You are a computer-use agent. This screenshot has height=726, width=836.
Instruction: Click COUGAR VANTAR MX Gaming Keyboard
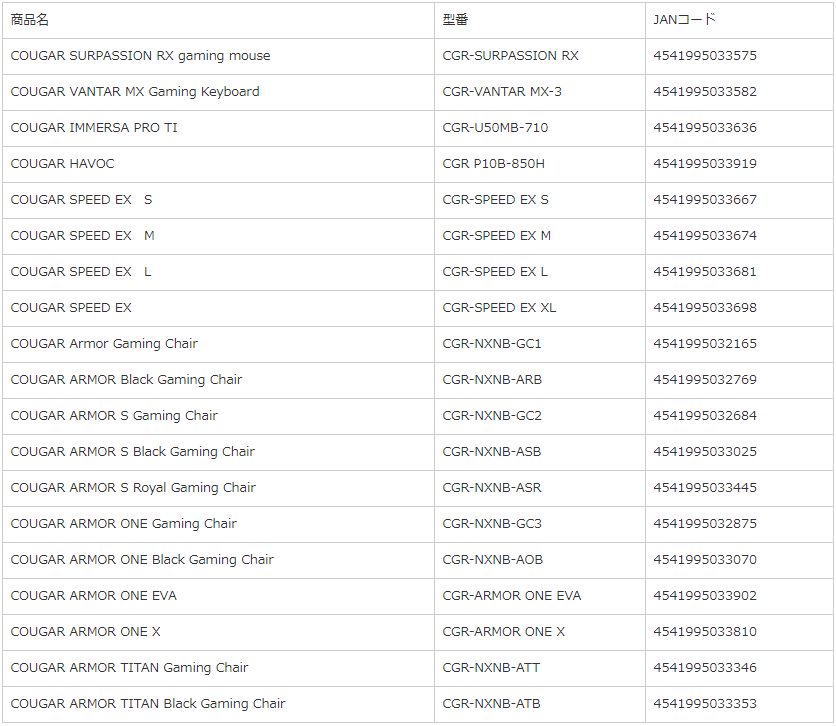pyautogui.click(x=135, y=92)
